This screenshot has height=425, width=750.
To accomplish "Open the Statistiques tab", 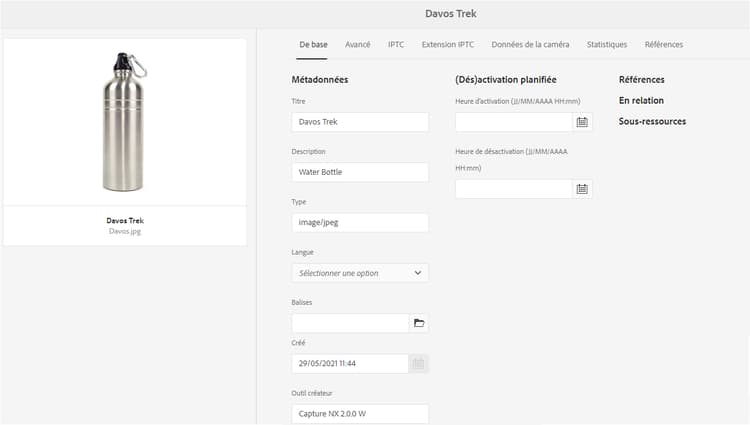I will click(x=607, y=45).
